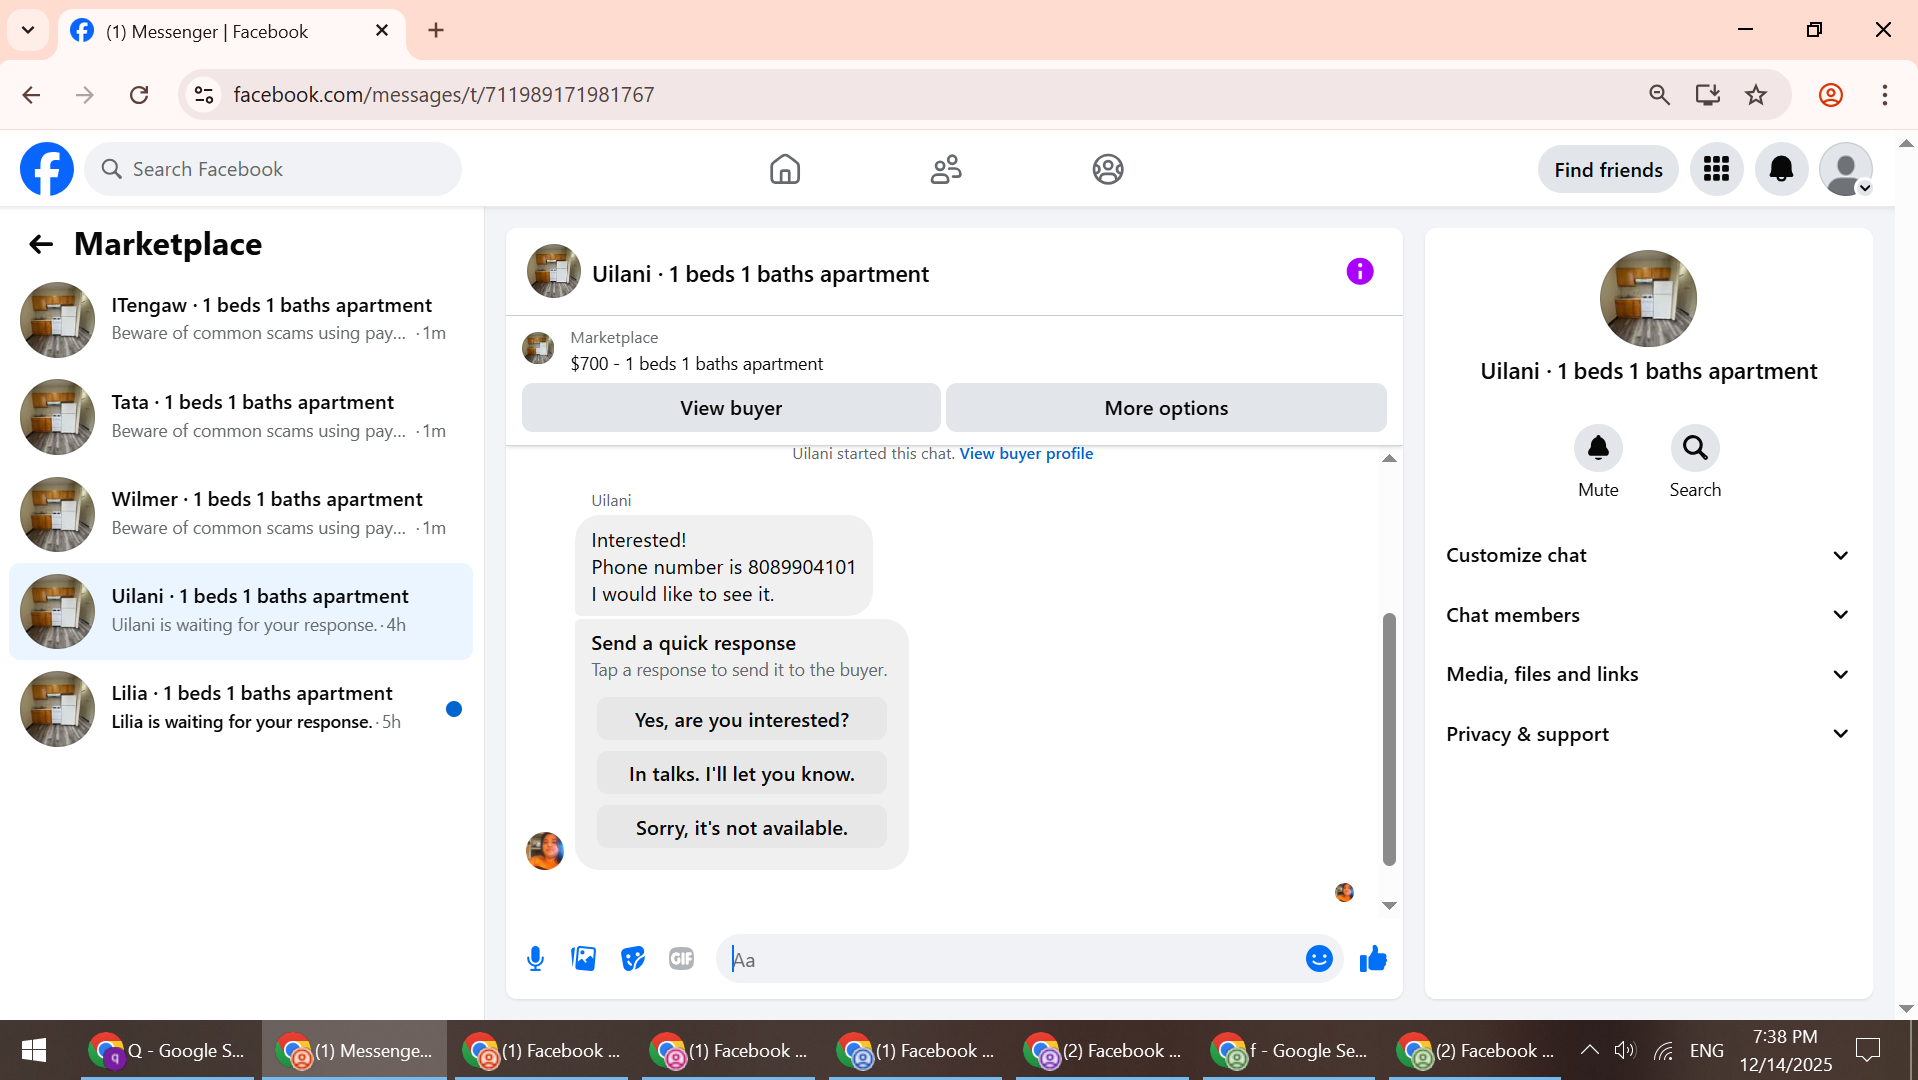
Task: Click the More options button
Action: [x=1166, y=408]
